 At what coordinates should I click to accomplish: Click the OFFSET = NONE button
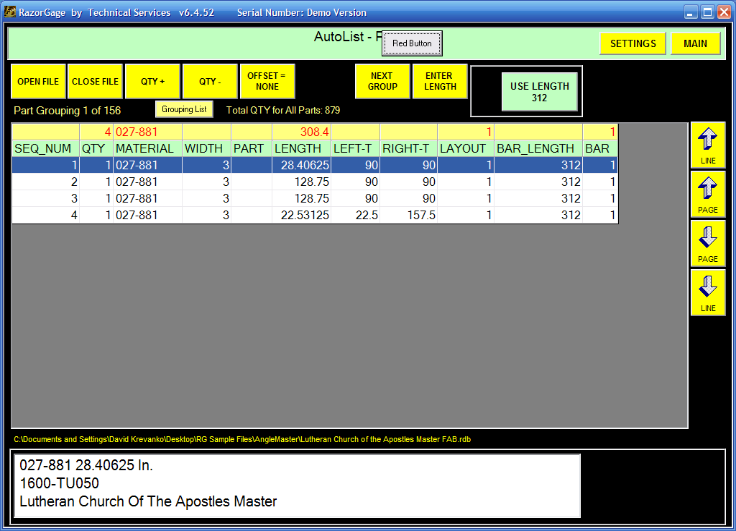[267, 81]
